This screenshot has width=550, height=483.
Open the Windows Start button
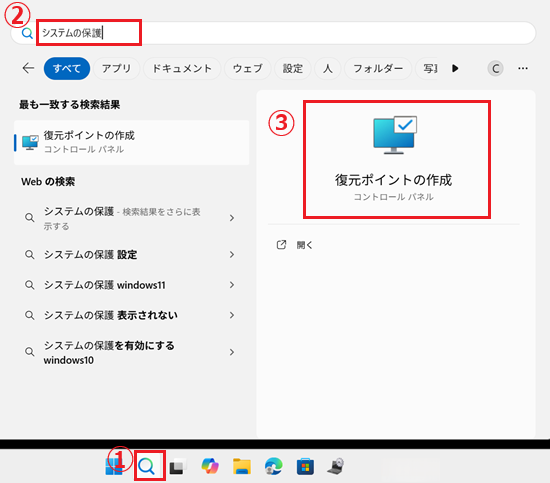coord(114,467)
